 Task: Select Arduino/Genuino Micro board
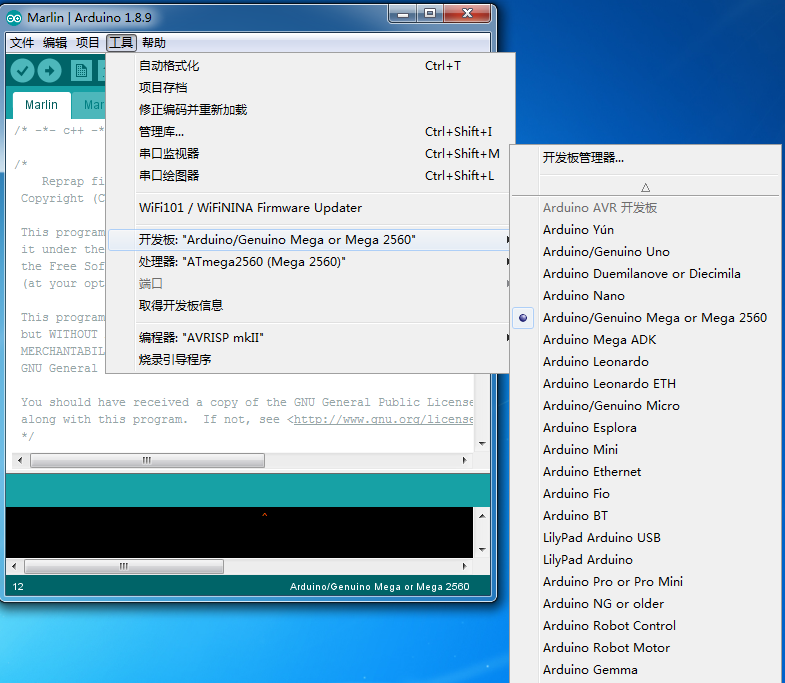pyautogui.click(x=646, y=406)
